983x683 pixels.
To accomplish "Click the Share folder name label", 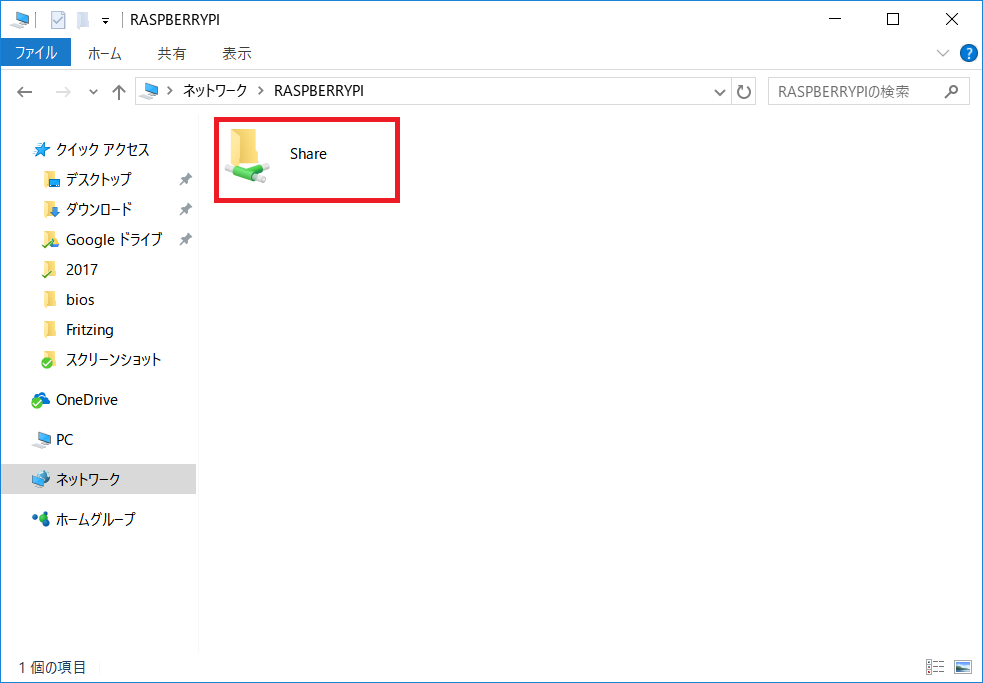I will [x=308, y=154].
